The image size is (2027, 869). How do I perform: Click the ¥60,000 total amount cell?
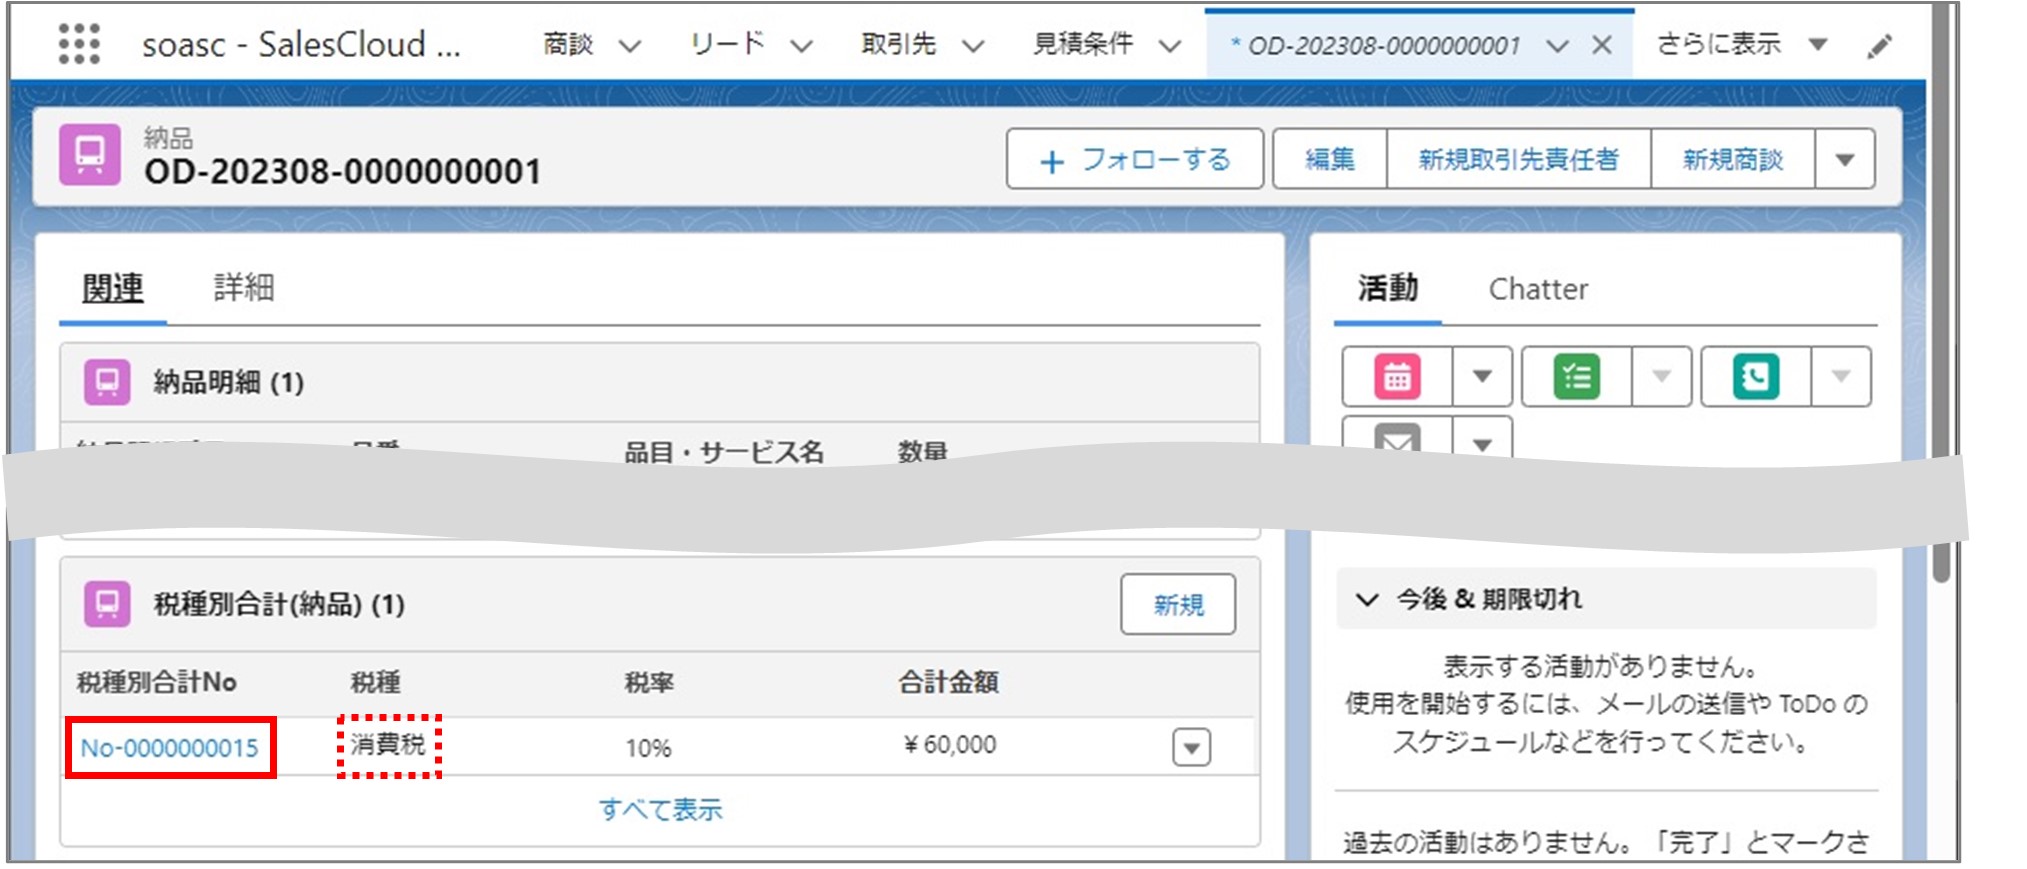(x=949, y=745)
